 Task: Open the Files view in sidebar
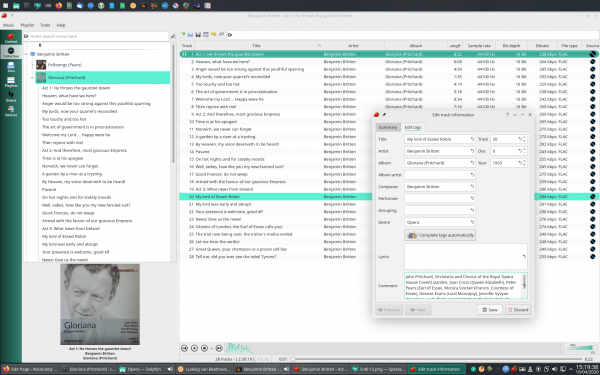[11, 67]
